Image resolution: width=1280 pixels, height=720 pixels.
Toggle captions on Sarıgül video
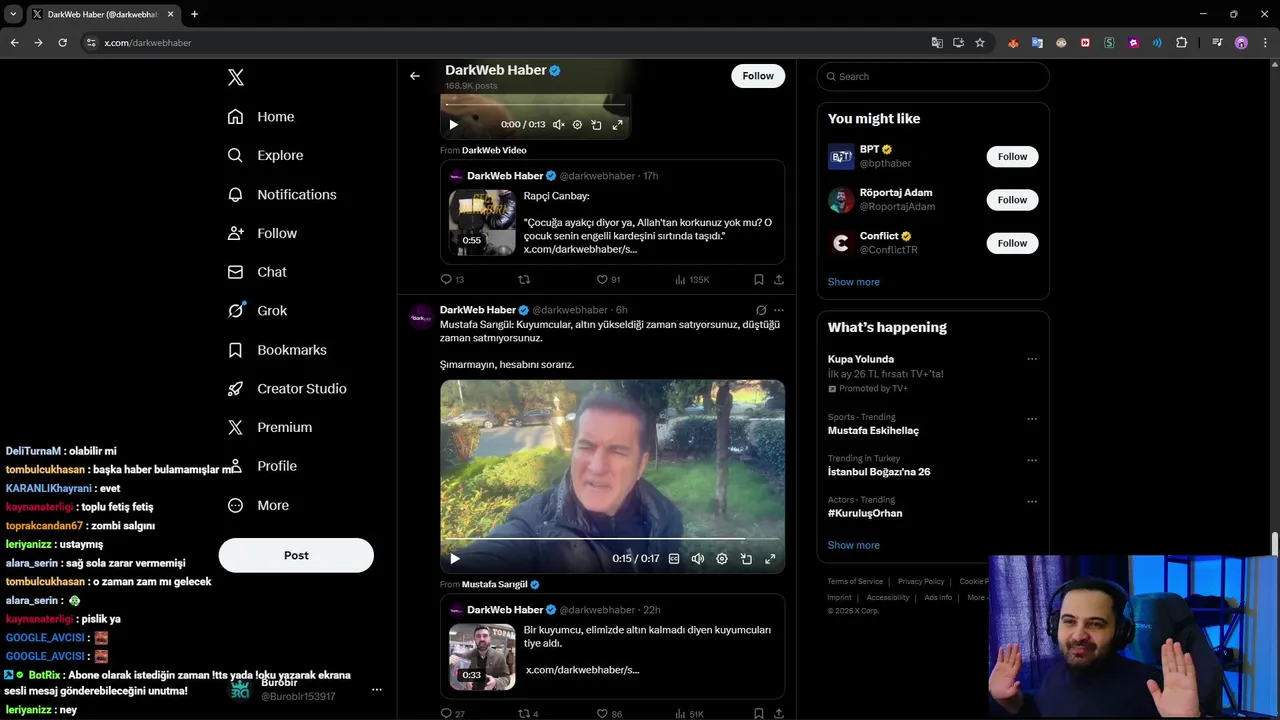tap(674, 559)
